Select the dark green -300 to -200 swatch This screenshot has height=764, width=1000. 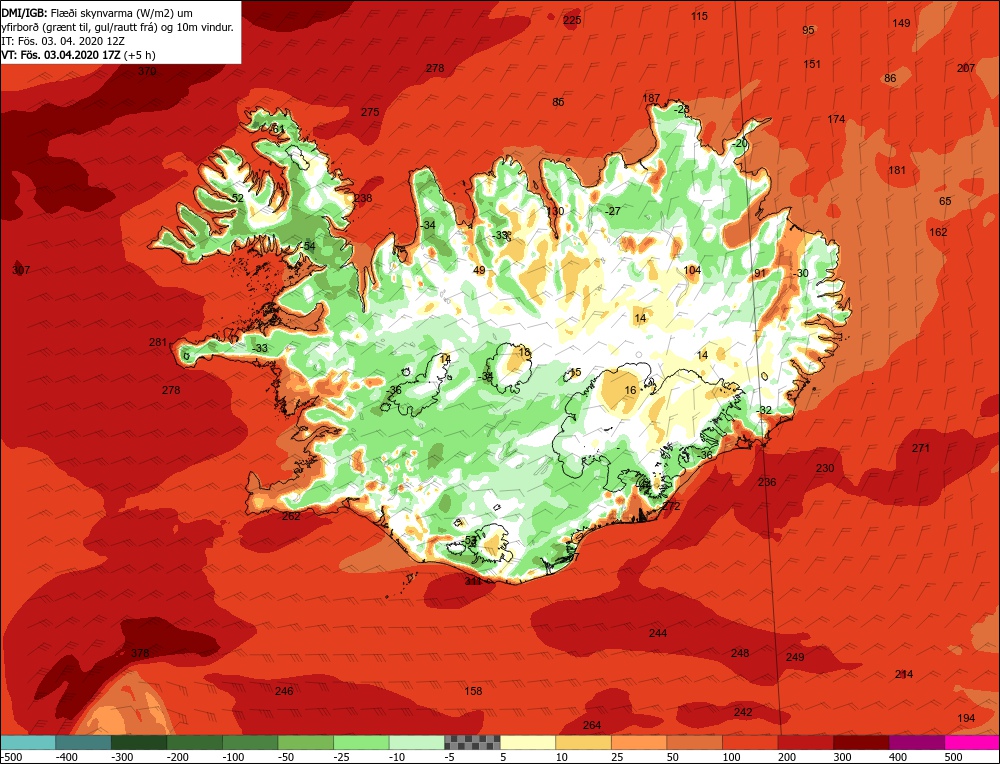coord(139,742)
